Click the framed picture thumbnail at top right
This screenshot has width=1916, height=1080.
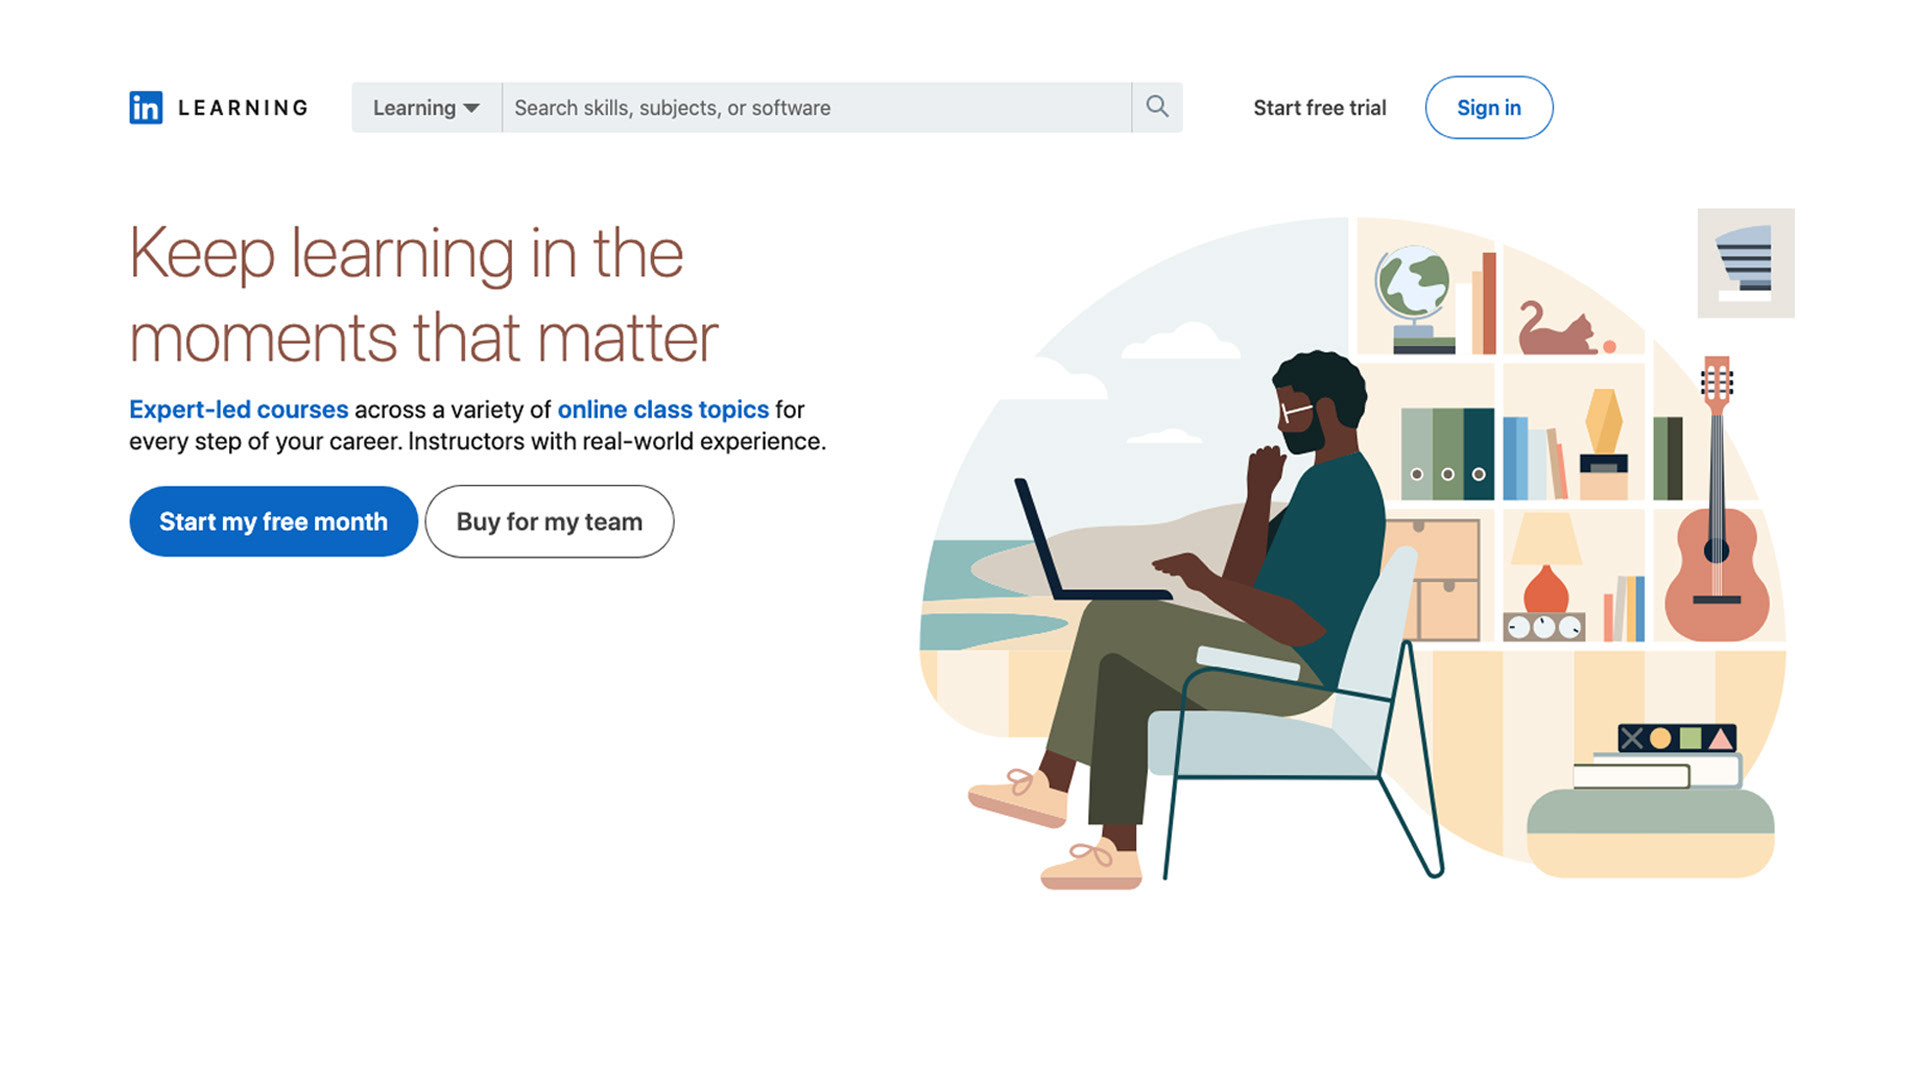1745,263
